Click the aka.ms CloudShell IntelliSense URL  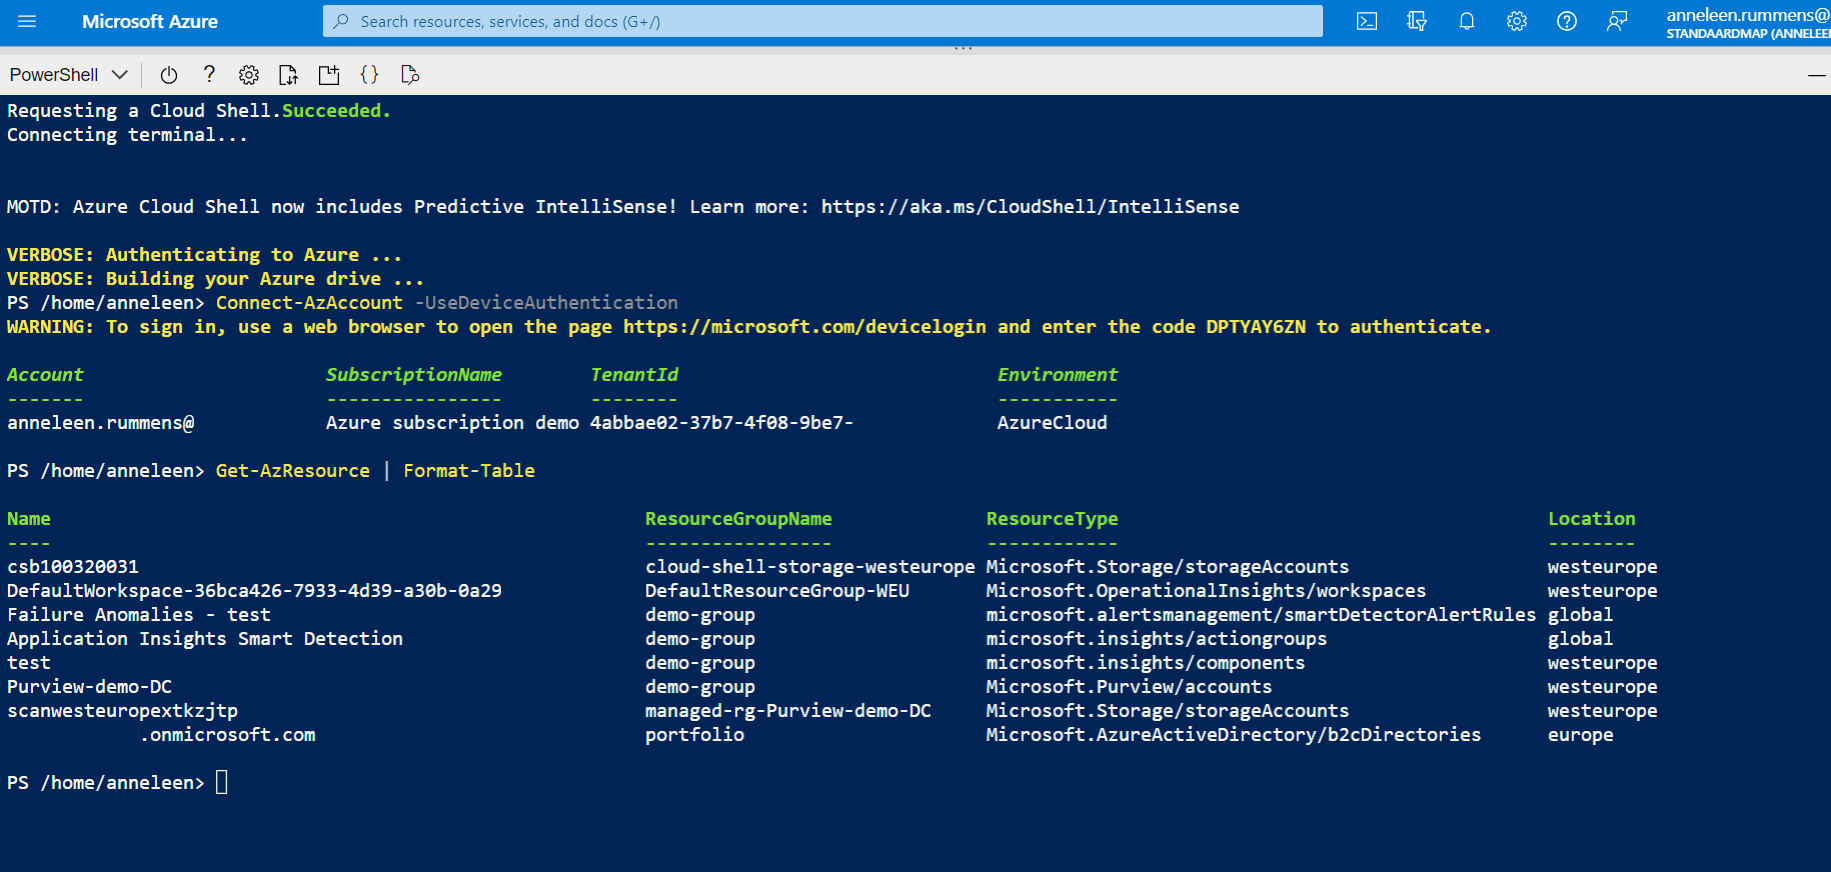tap(1030, 207)
